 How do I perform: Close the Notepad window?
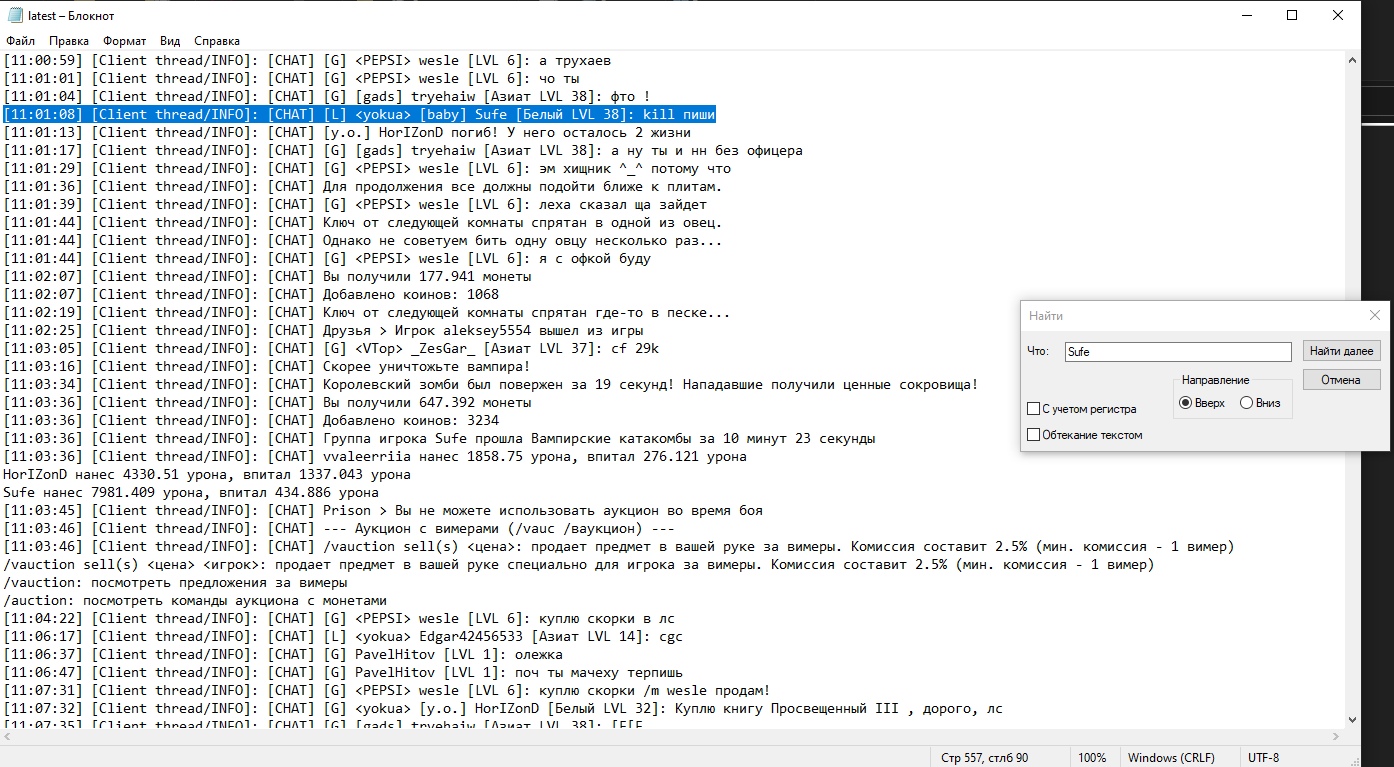point(1338,16)
